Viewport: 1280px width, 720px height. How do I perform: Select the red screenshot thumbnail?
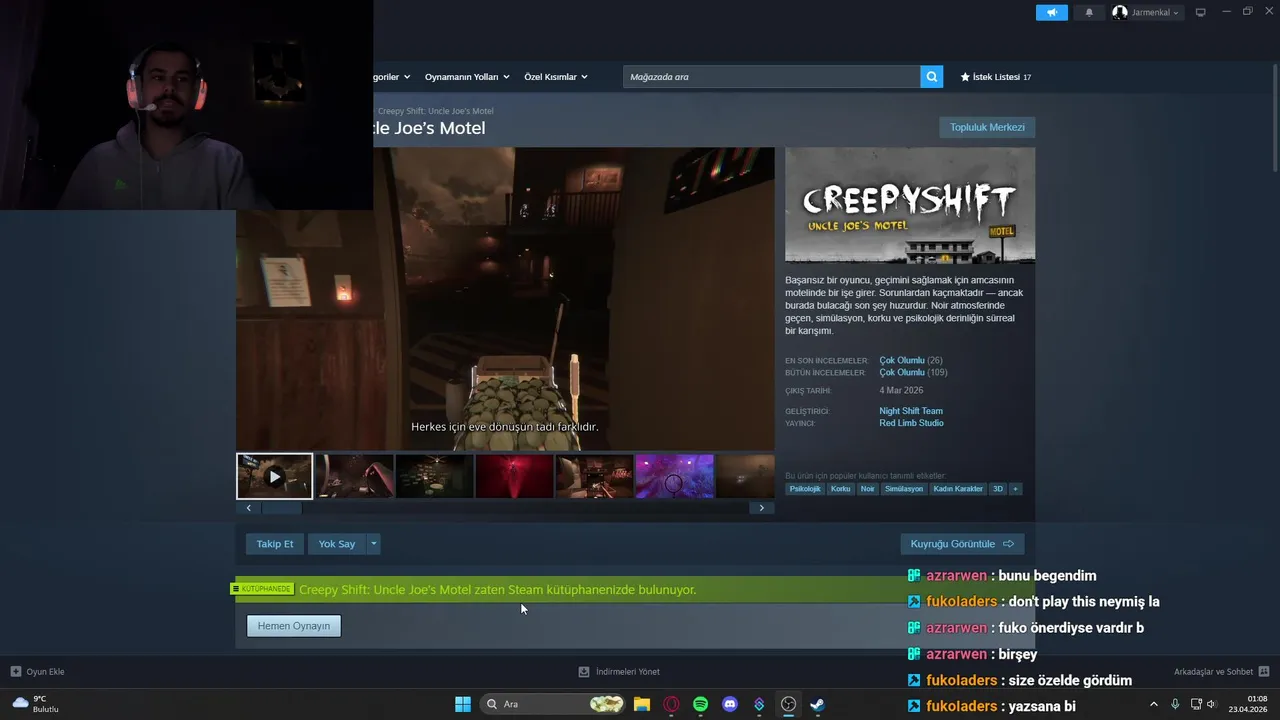(x=514, y=477)
